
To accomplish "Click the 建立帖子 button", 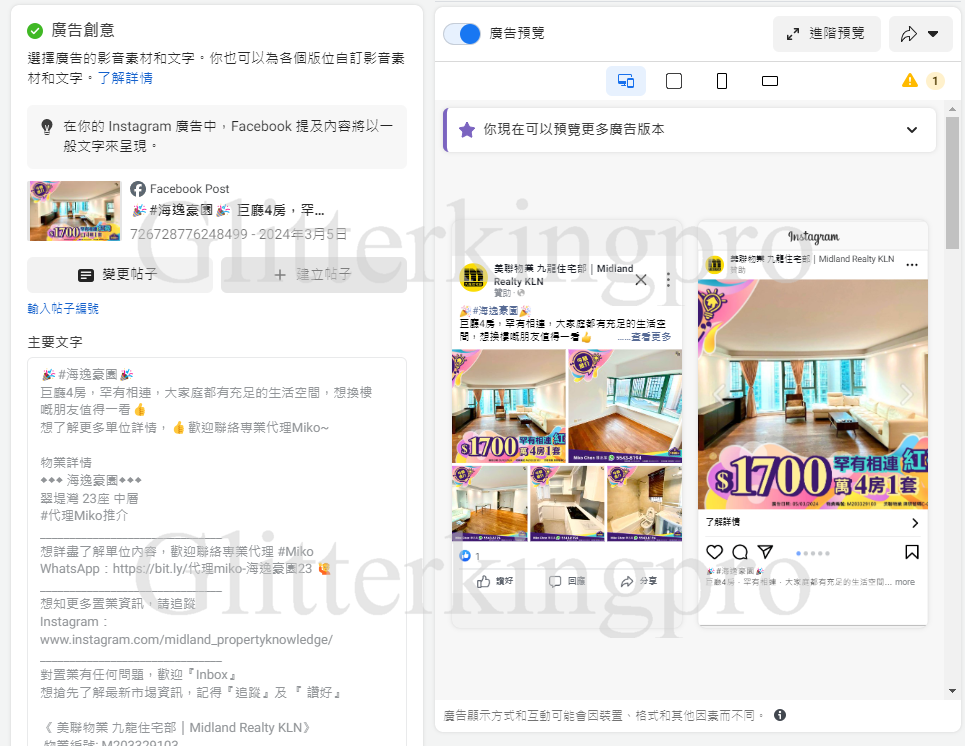I will (x=314, y=275).
